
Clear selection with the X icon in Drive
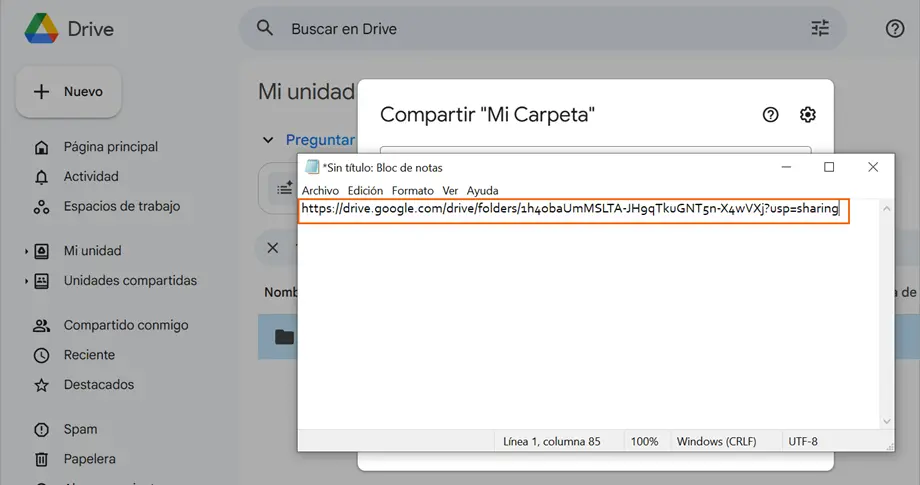click(x=273, y=248)
